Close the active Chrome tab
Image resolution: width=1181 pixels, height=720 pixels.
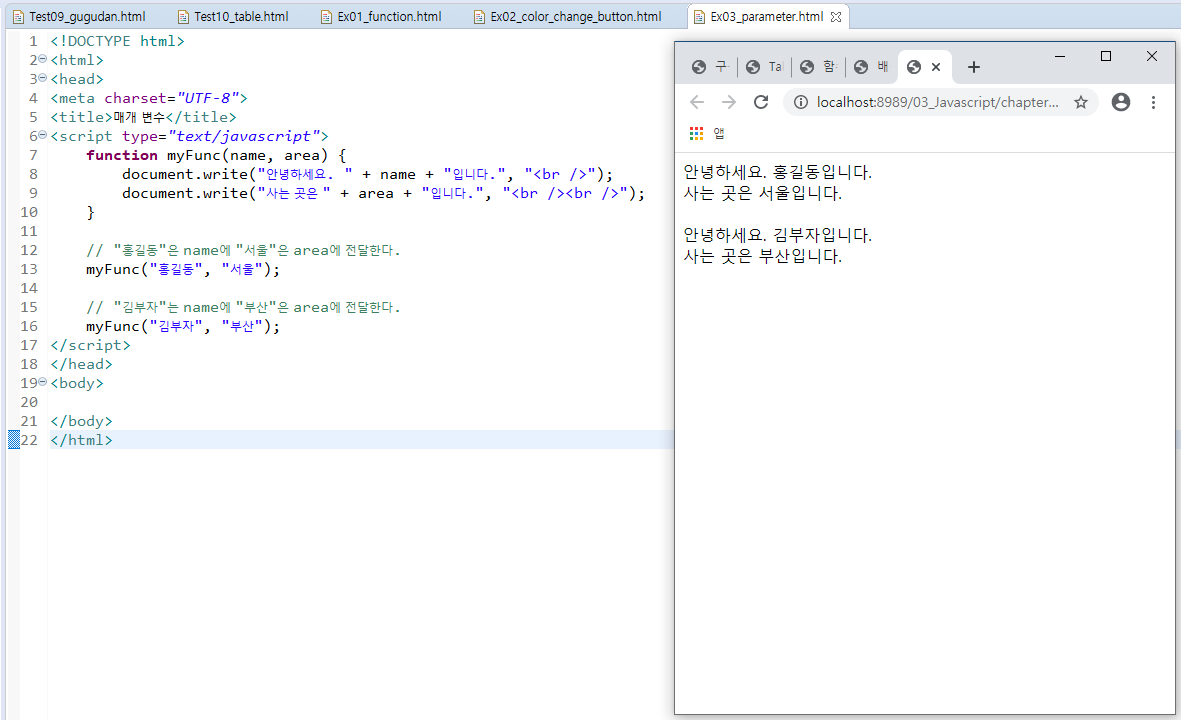936,67
